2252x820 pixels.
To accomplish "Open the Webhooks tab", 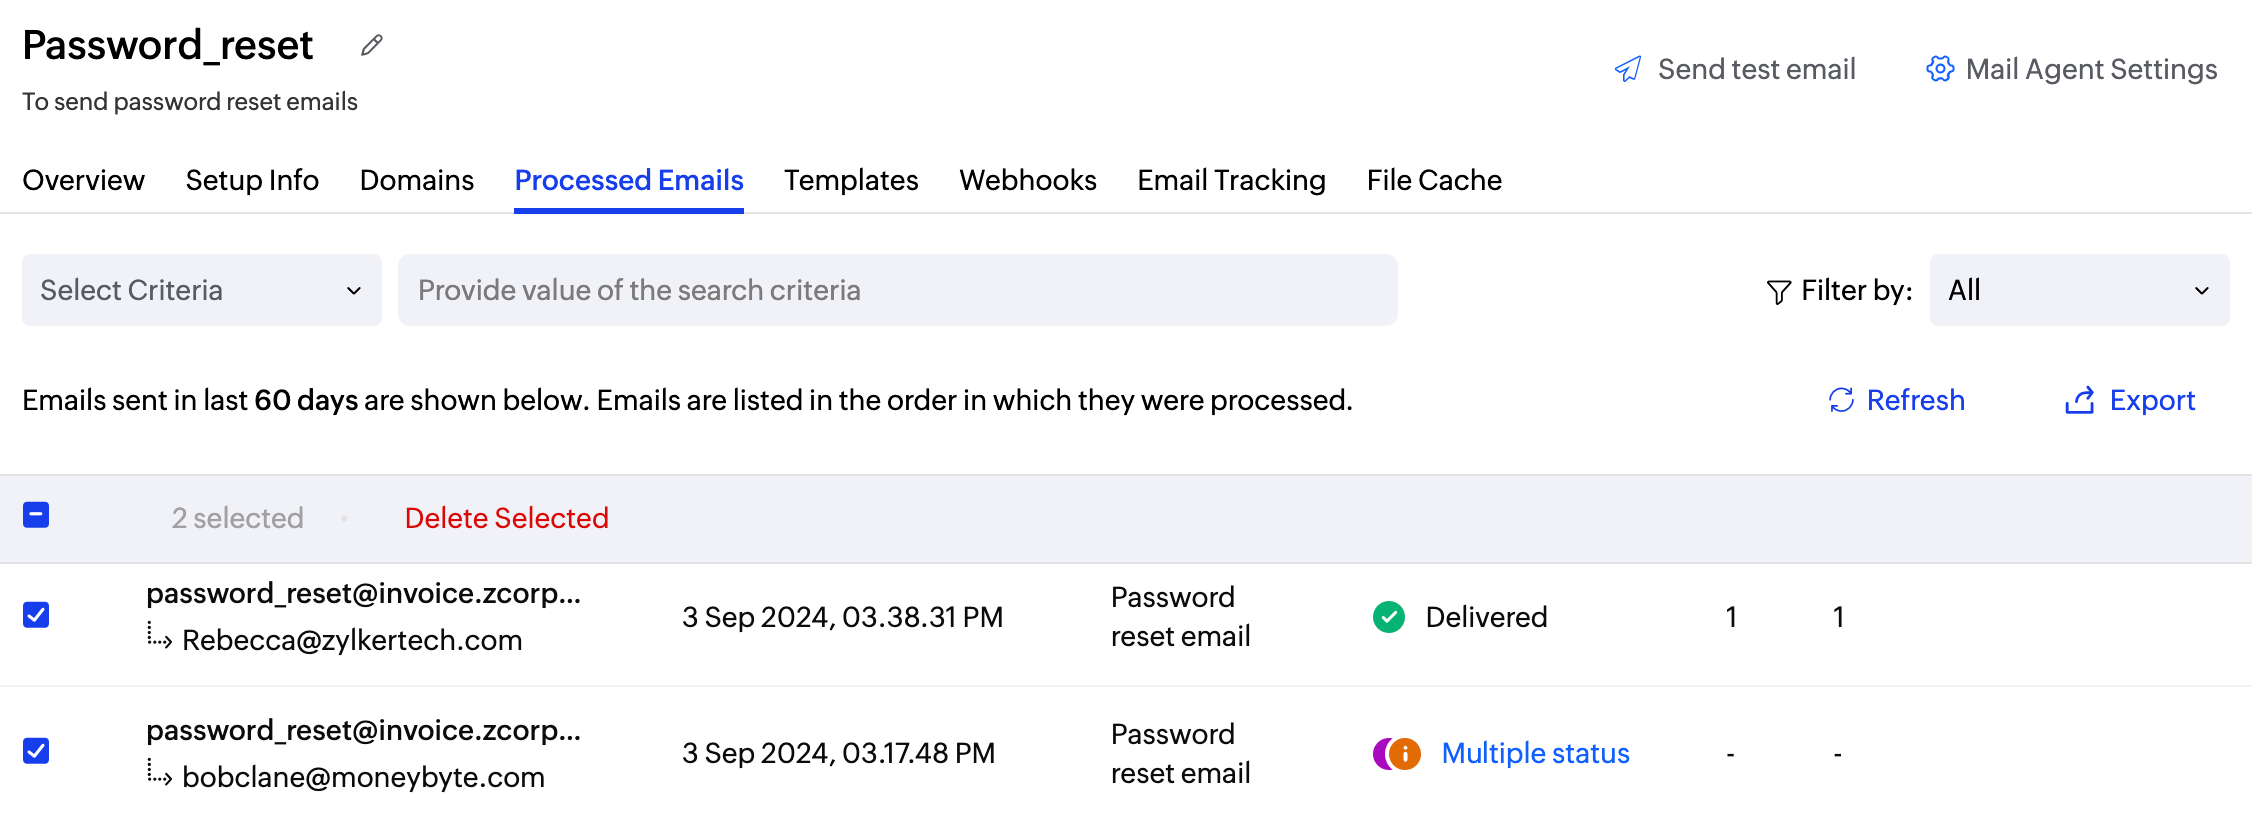I will [1028, 180].
